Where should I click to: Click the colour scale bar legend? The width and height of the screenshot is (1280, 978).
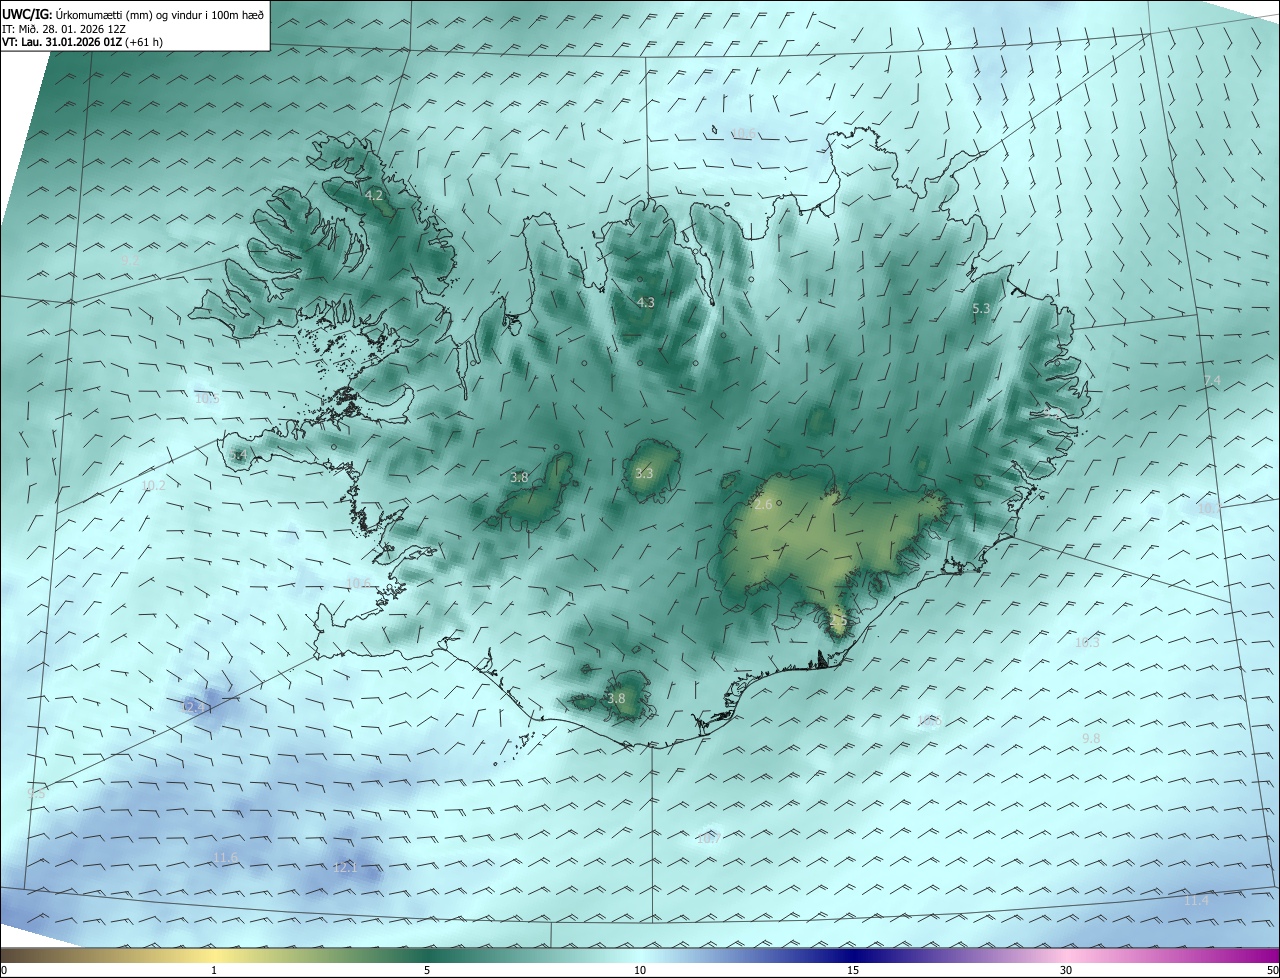pyautogui.click(x=640, y=955)
